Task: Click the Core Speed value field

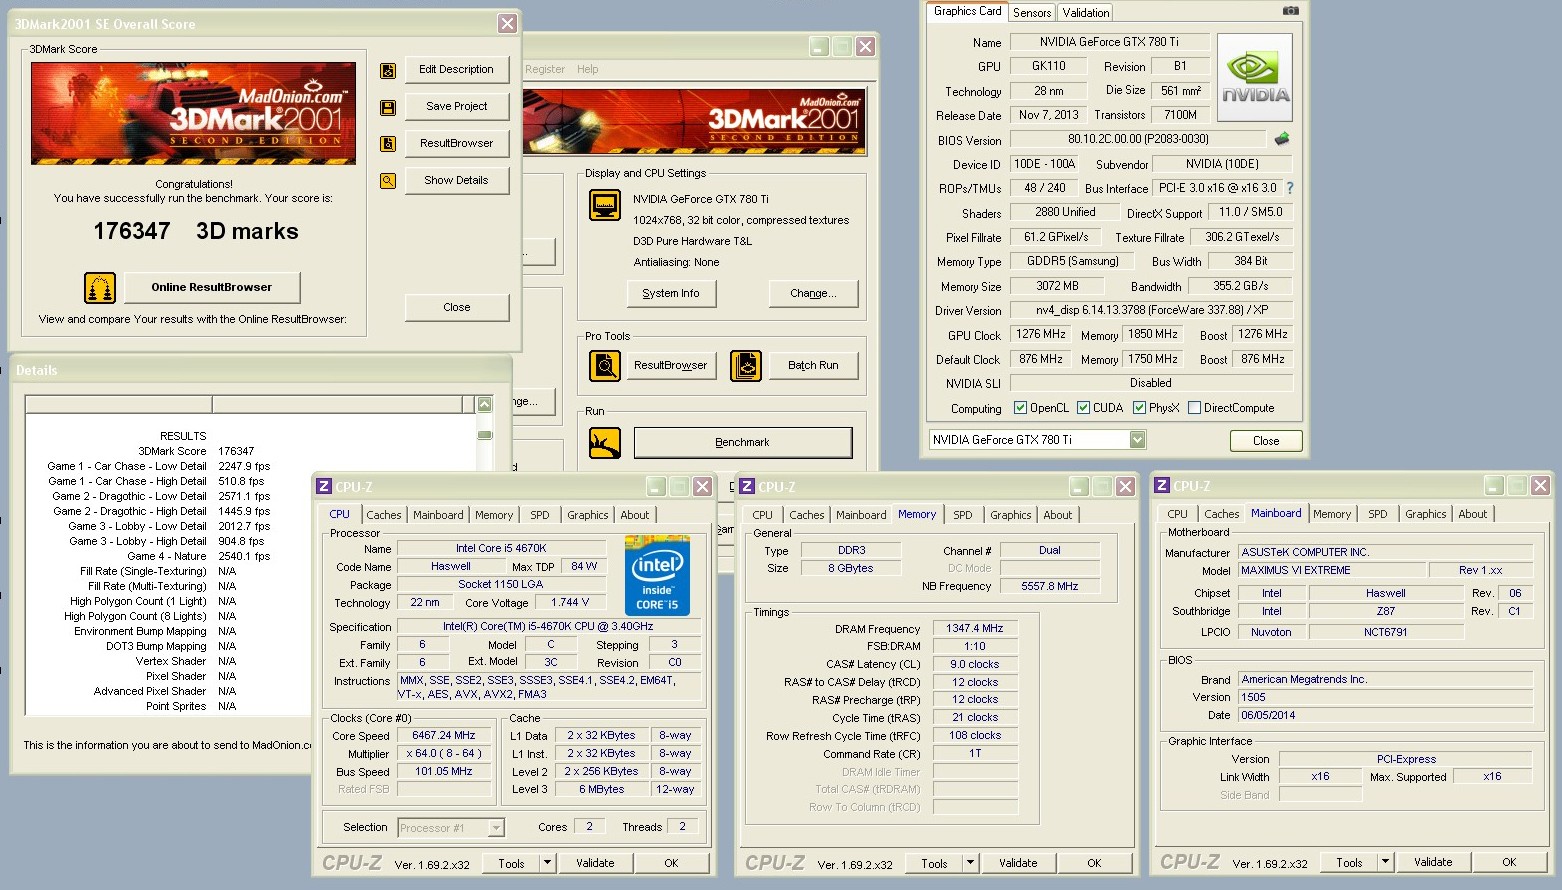Action: [444, 736]
